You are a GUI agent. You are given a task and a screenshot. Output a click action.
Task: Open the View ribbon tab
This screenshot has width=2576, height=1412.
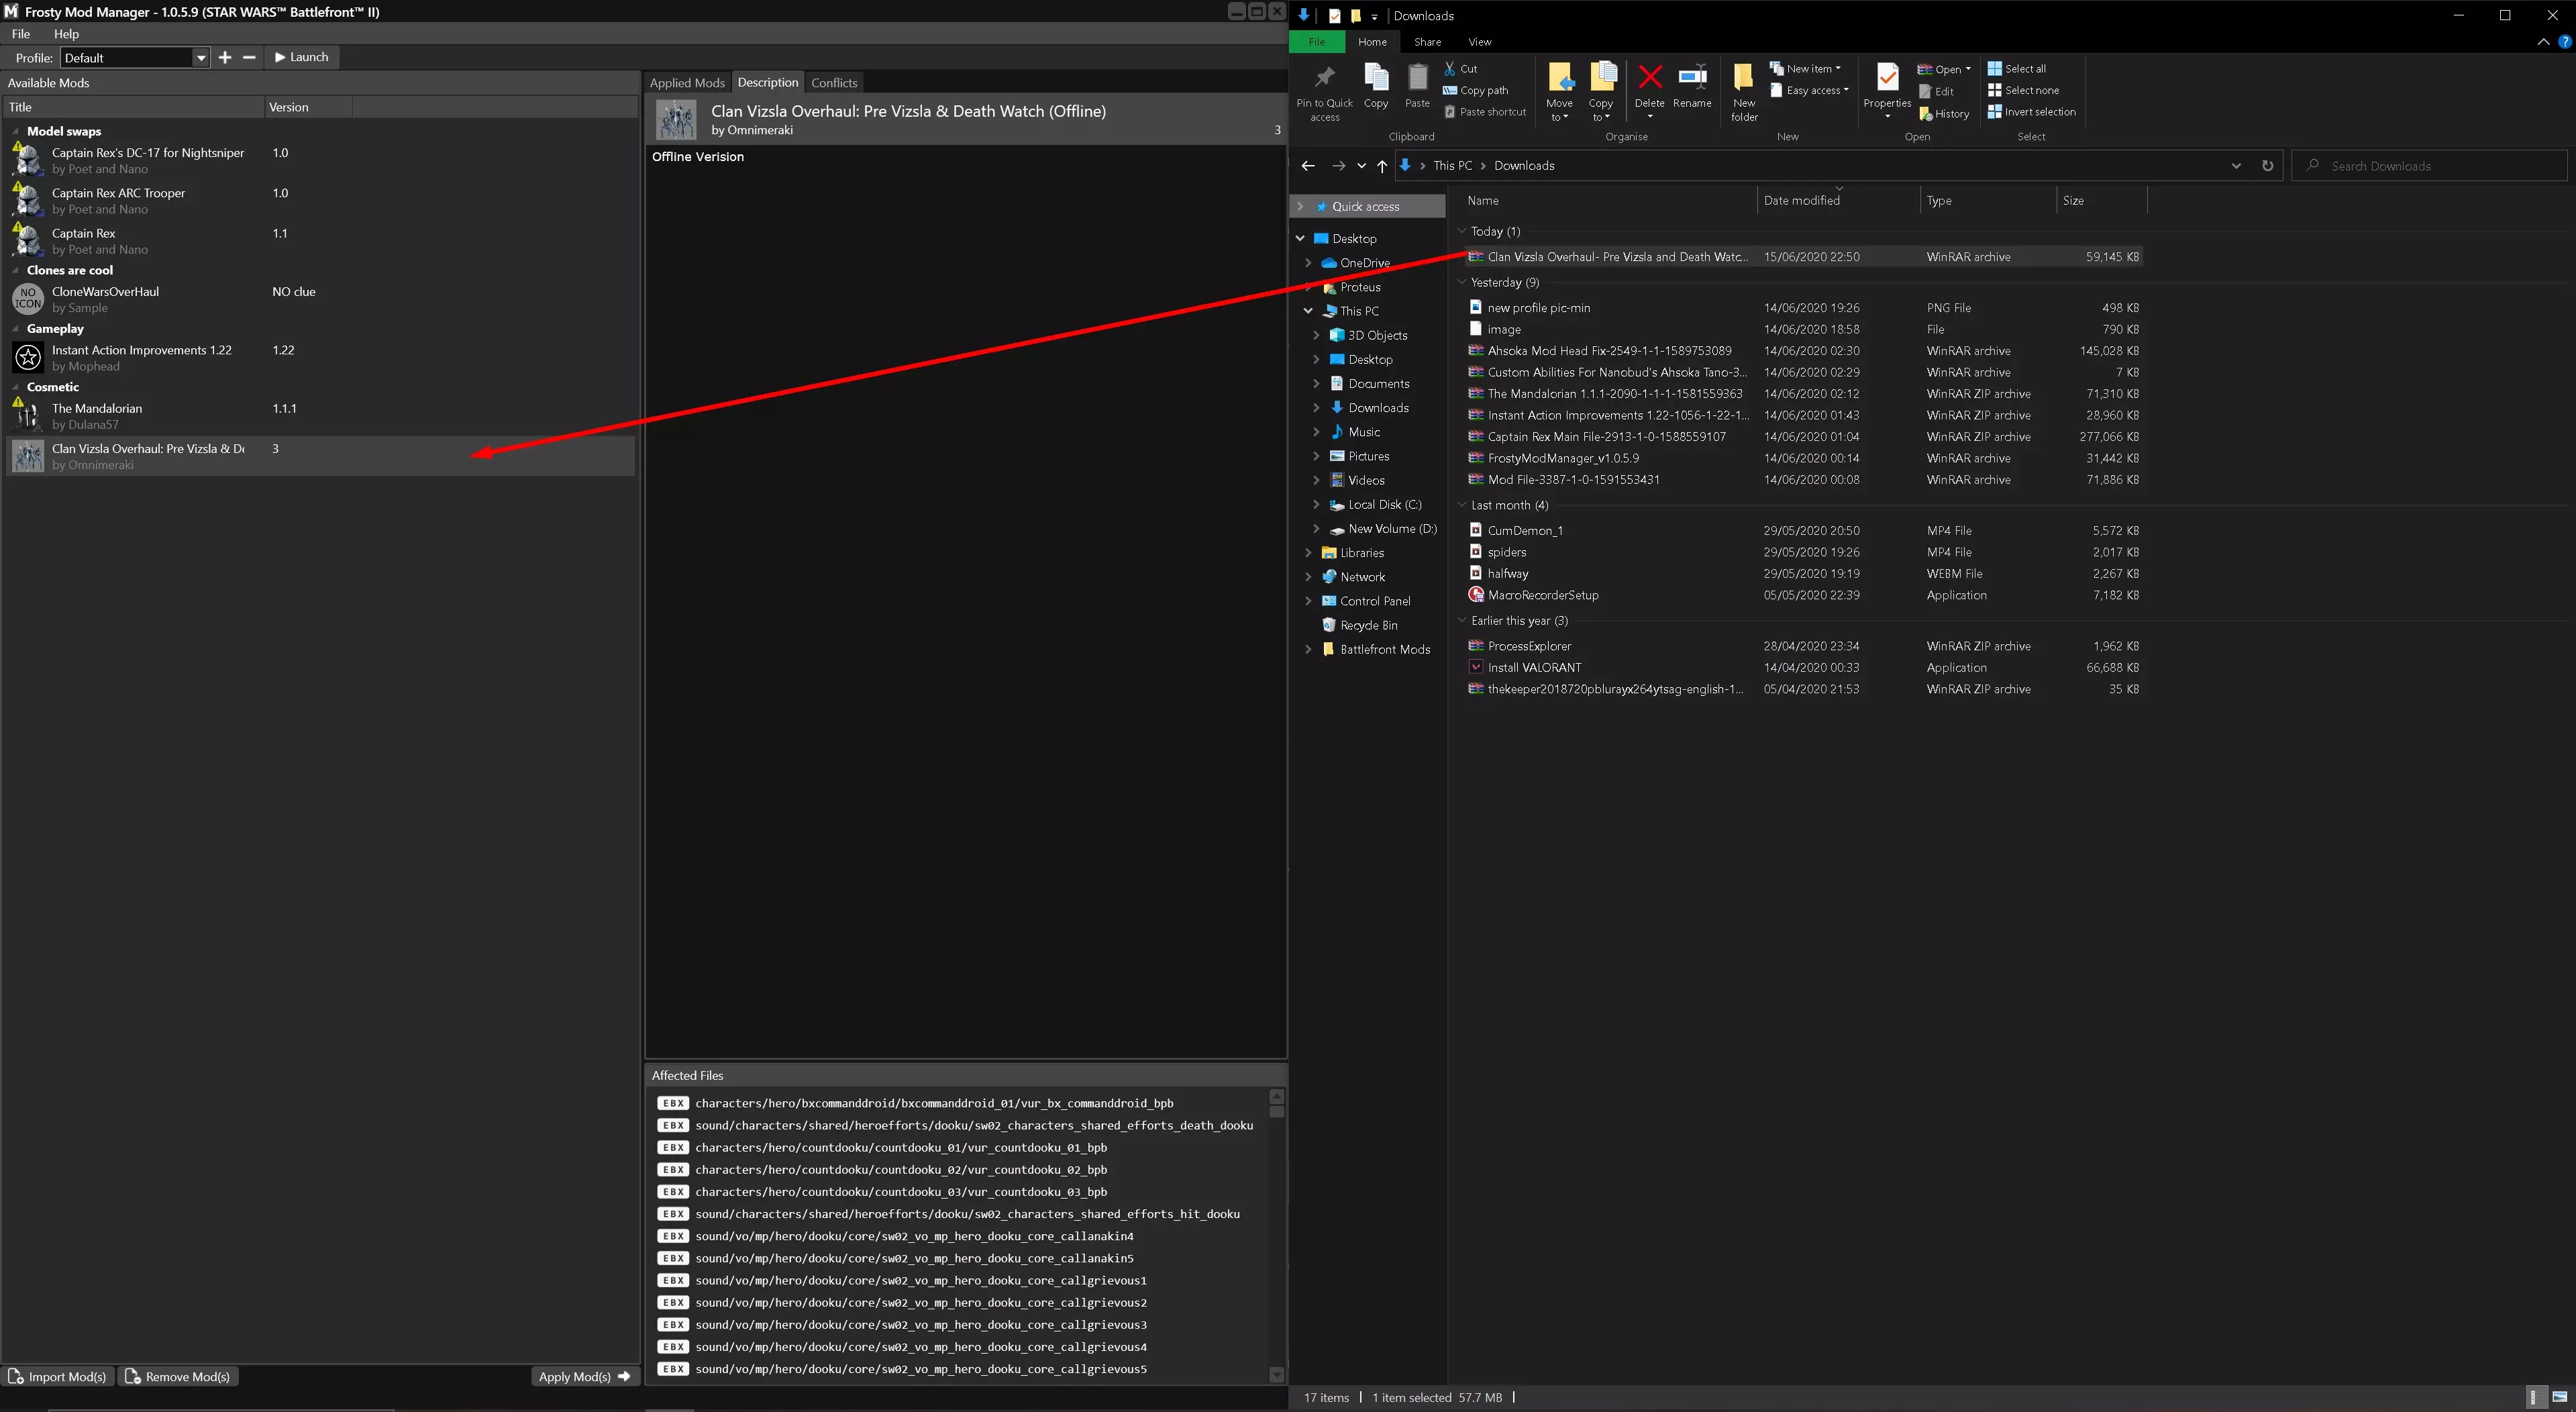click(1479, 42)
